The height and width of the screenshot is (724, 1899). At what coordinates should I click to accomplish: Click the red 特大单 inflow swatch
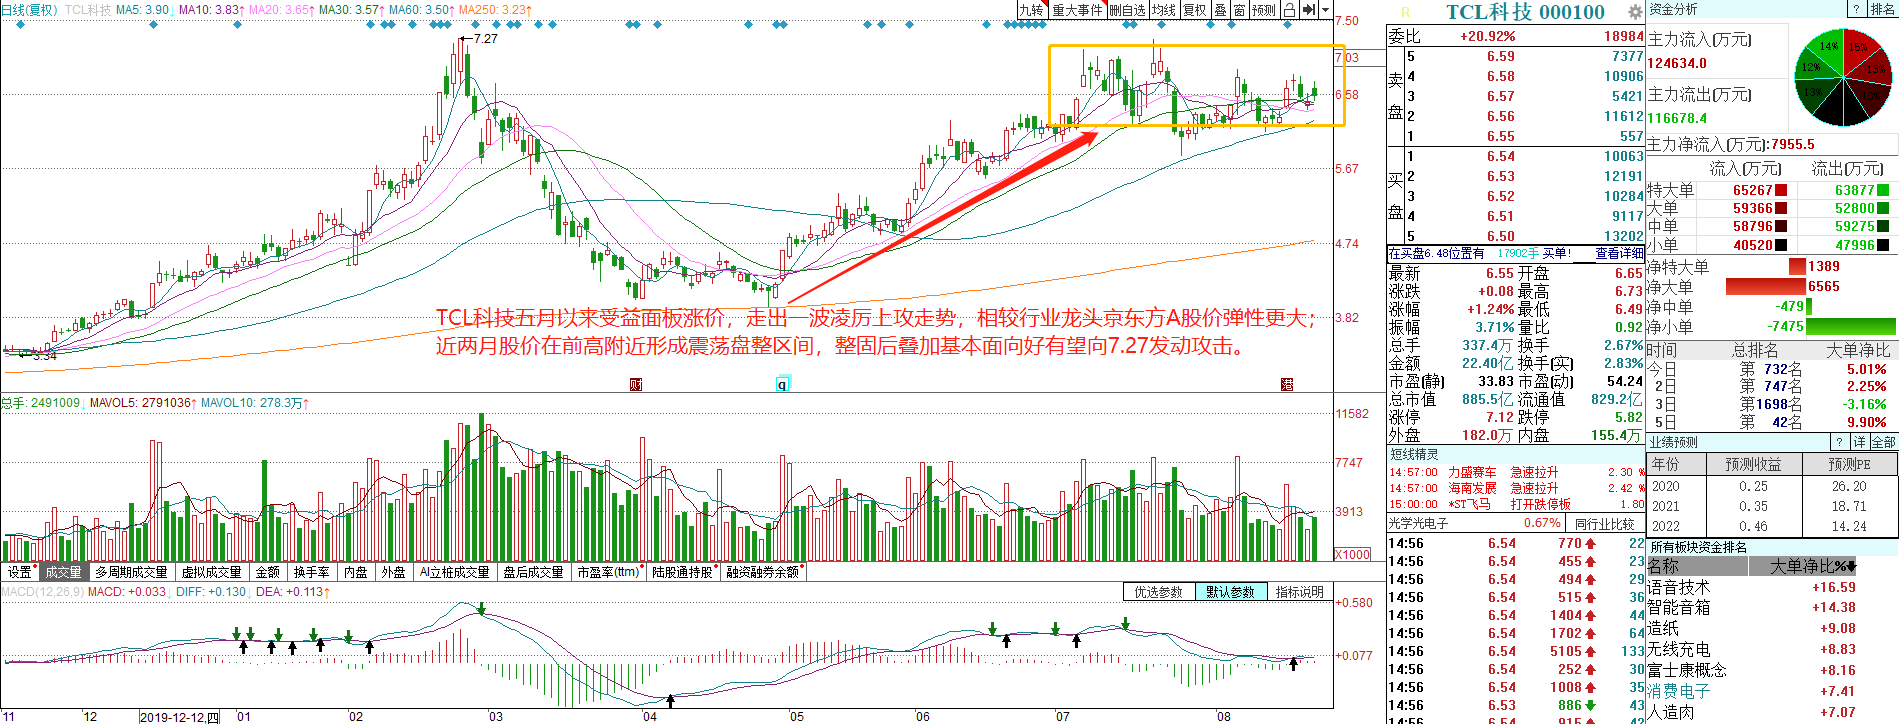1781,190
